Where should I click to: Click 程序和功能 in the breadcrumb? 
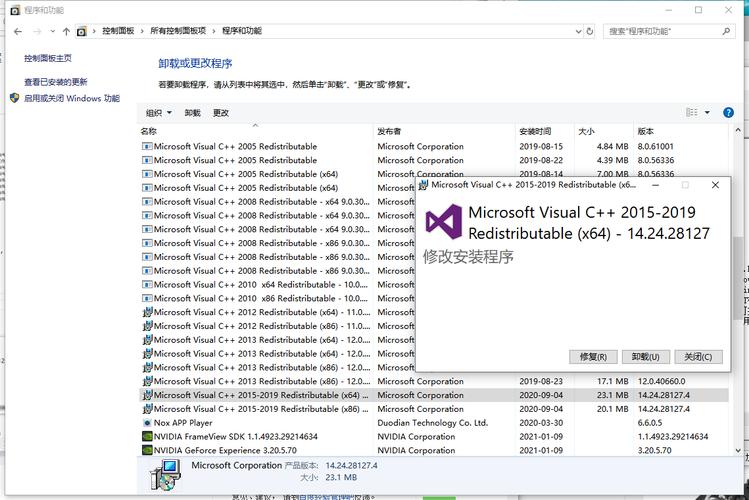tap(242, 31)
